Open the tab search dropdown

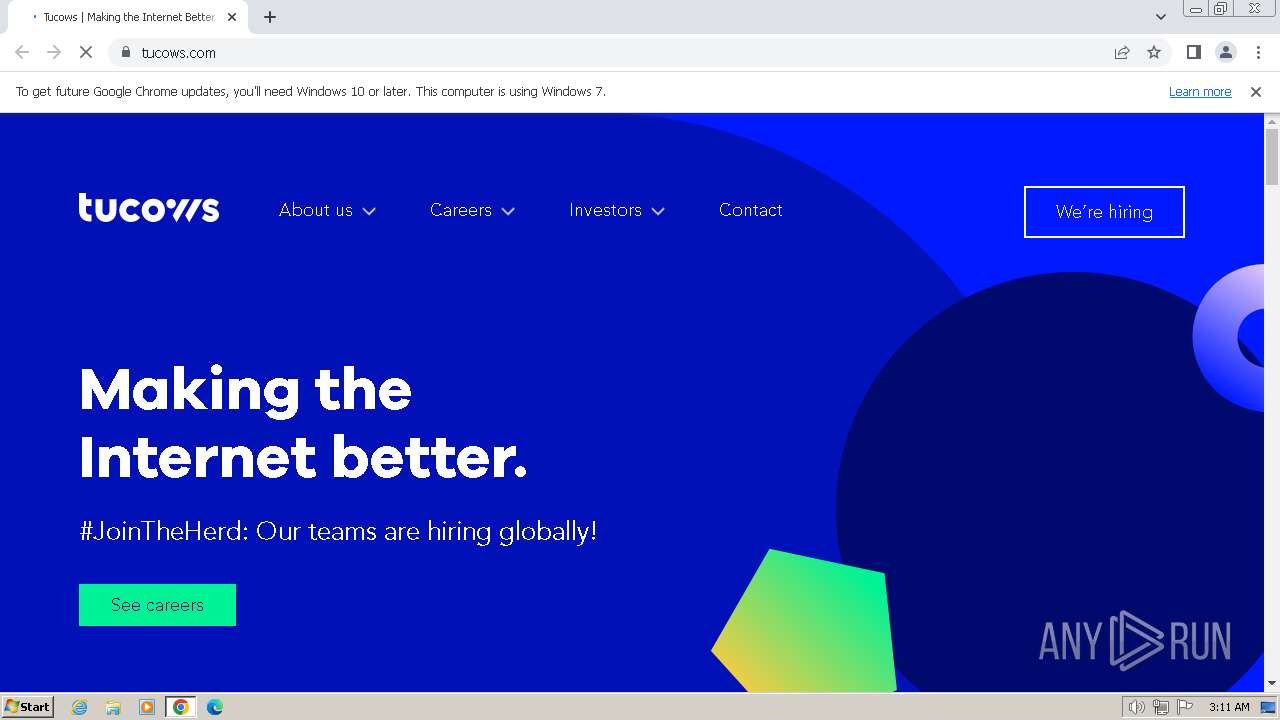point(1161,17)
